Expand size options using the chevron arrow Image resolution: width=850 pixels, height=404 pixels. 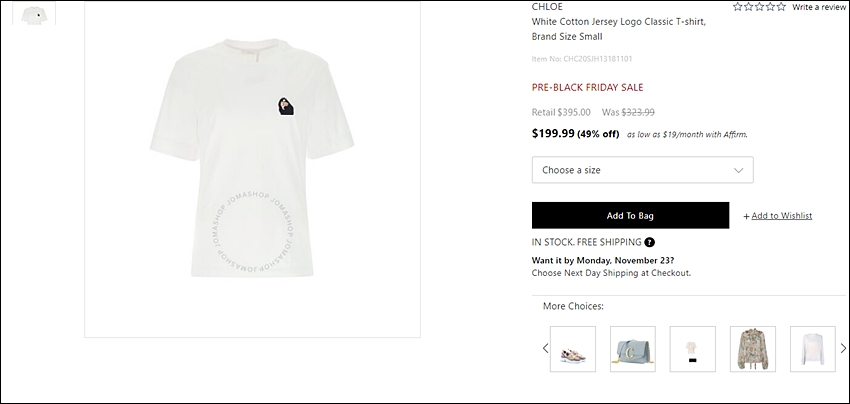coord(738,170)
